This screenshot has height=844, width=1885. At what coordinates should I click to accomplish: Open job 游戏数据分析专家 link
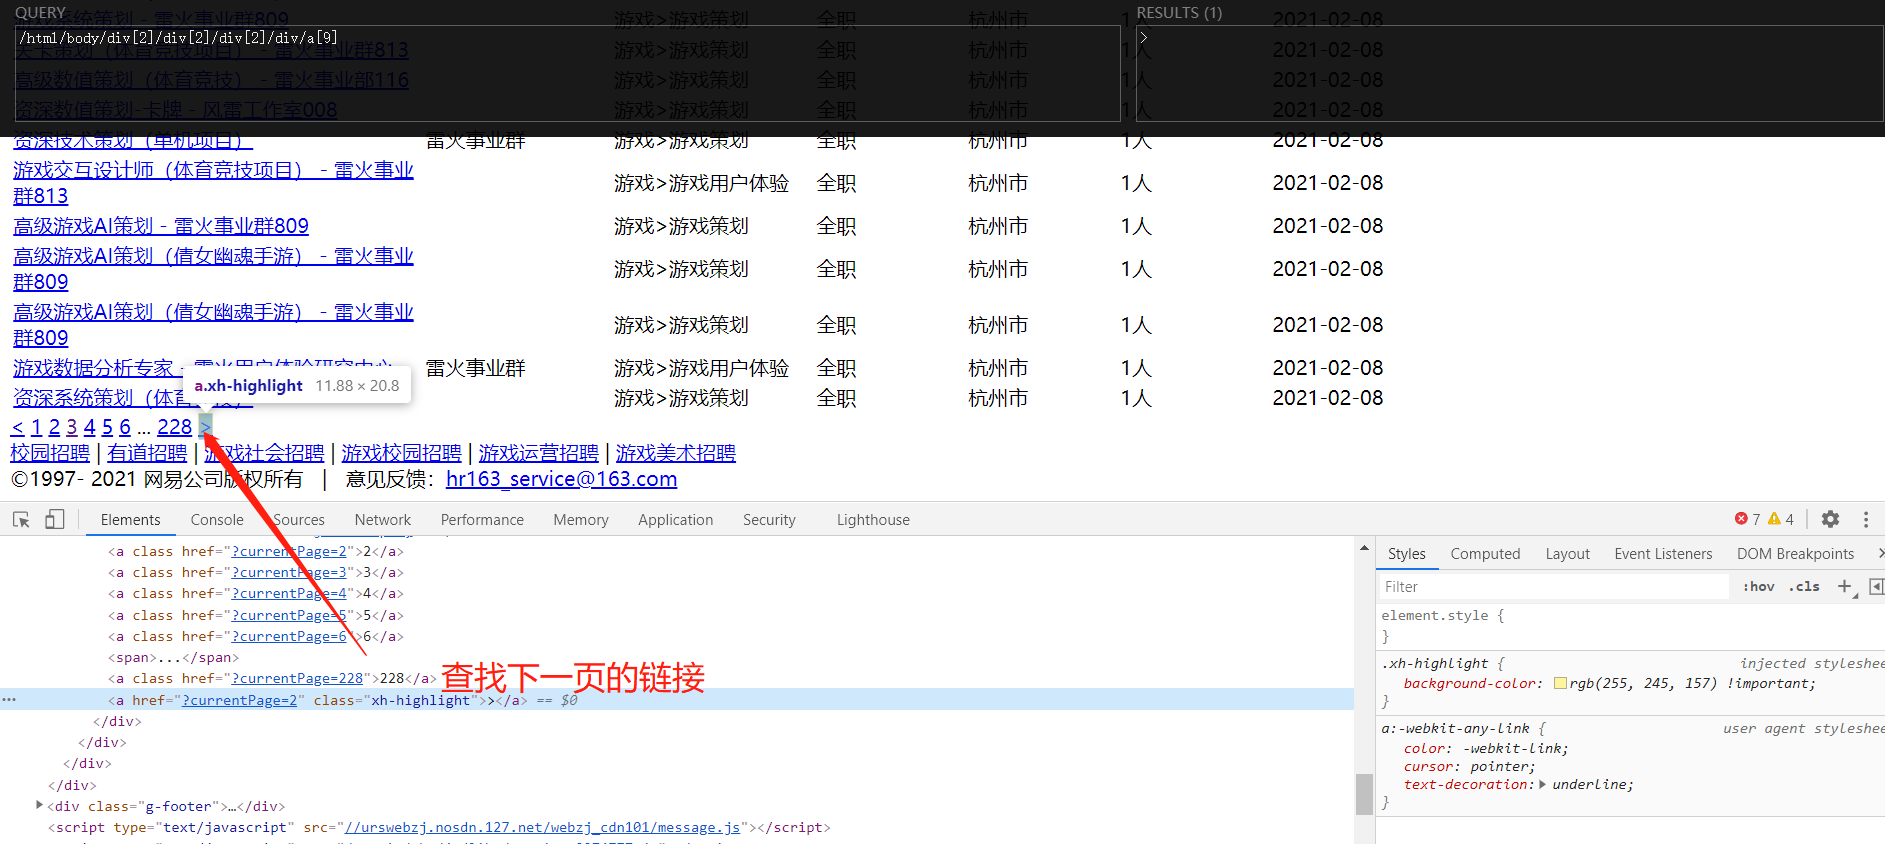pos(203,368)
